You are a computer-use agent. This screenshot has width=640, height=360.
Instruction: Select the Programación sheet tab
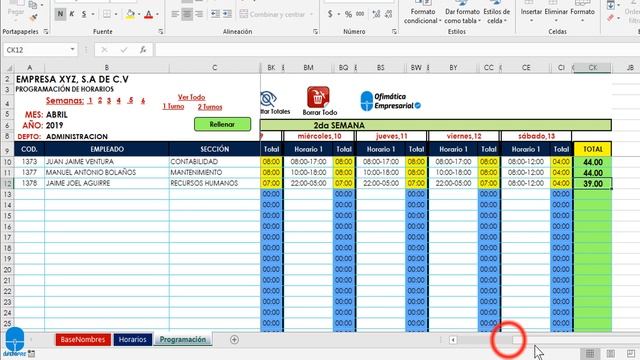click(x=183, y=340)
